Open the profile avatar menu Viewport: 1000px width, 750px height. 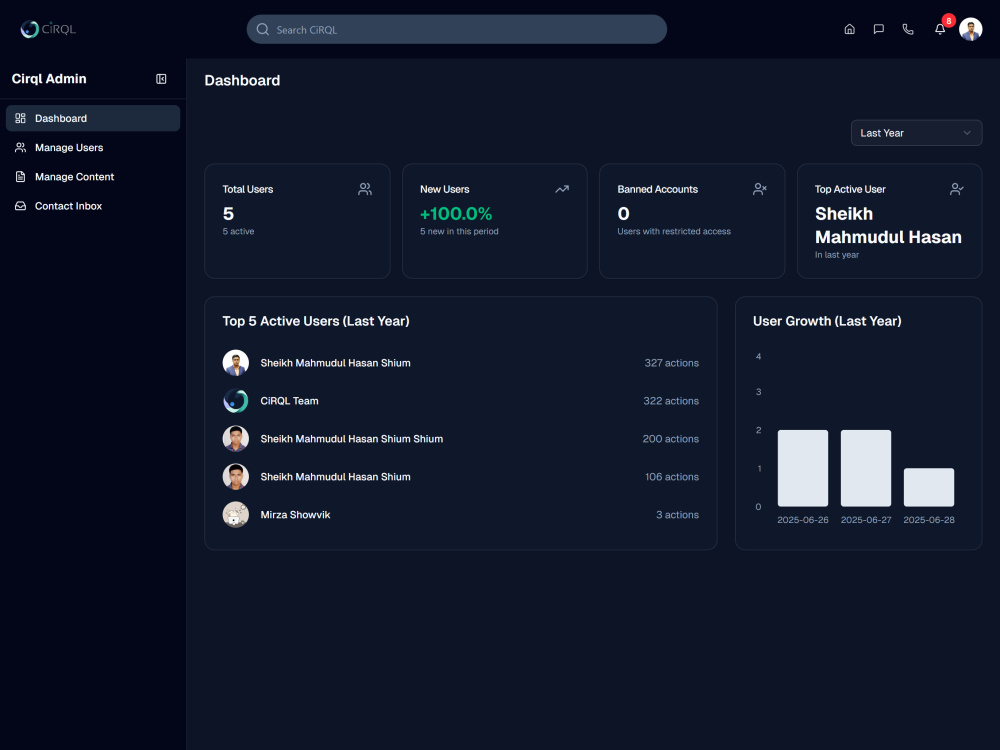971,29
